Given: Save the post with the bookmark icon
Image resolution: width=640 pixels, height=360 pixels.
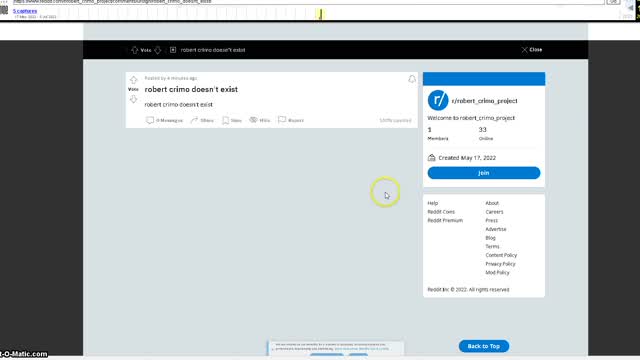Looking at the screenshot, I should [225, 120].
